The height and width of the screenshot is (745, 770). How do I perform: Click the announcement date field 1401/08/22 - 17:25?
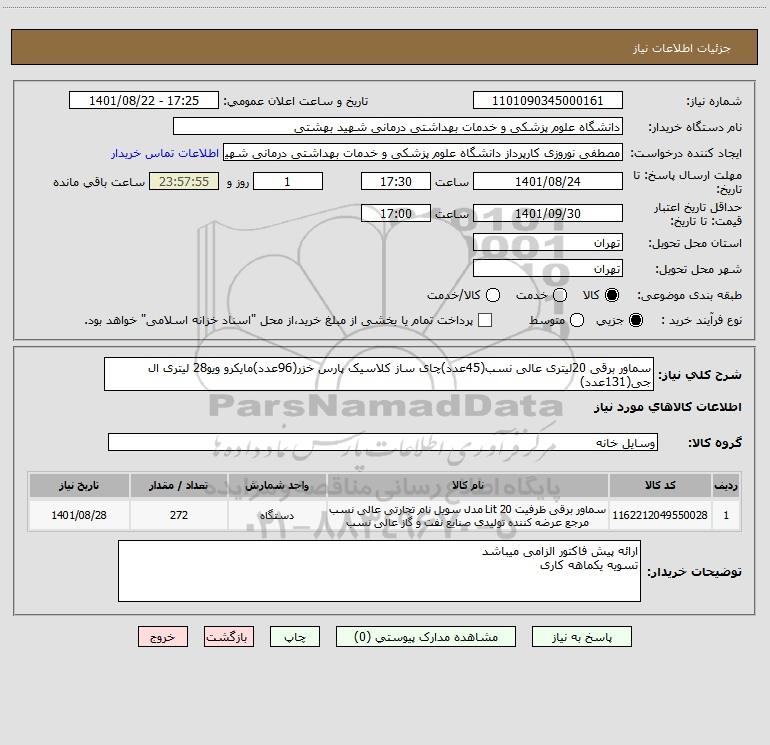coord(144,101)
